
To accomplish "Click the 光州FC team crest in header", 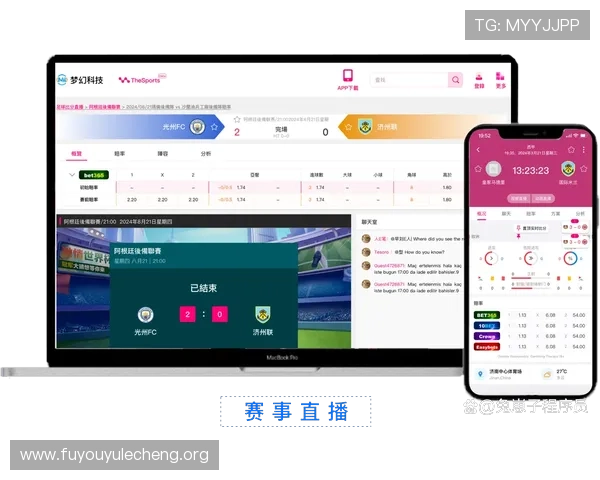I will coord(198,127).
